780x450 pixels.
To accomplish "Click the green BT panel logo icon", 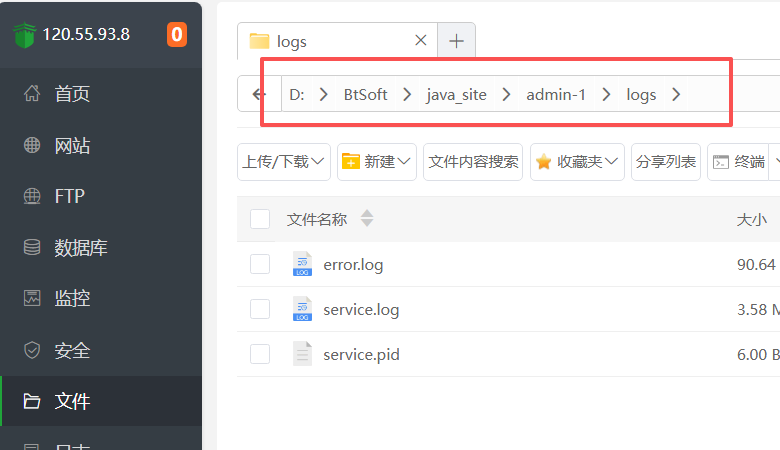I will point(24,35).
